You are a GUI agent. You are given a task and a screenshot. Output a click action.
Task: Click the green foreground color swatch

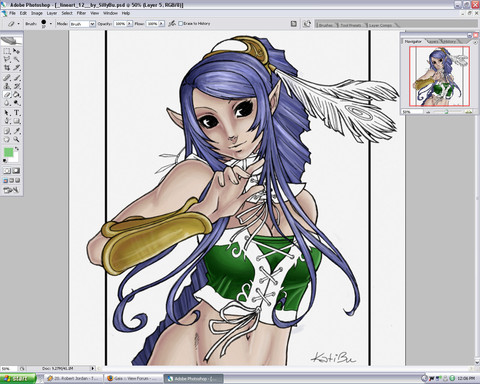(x=8, y=152)
